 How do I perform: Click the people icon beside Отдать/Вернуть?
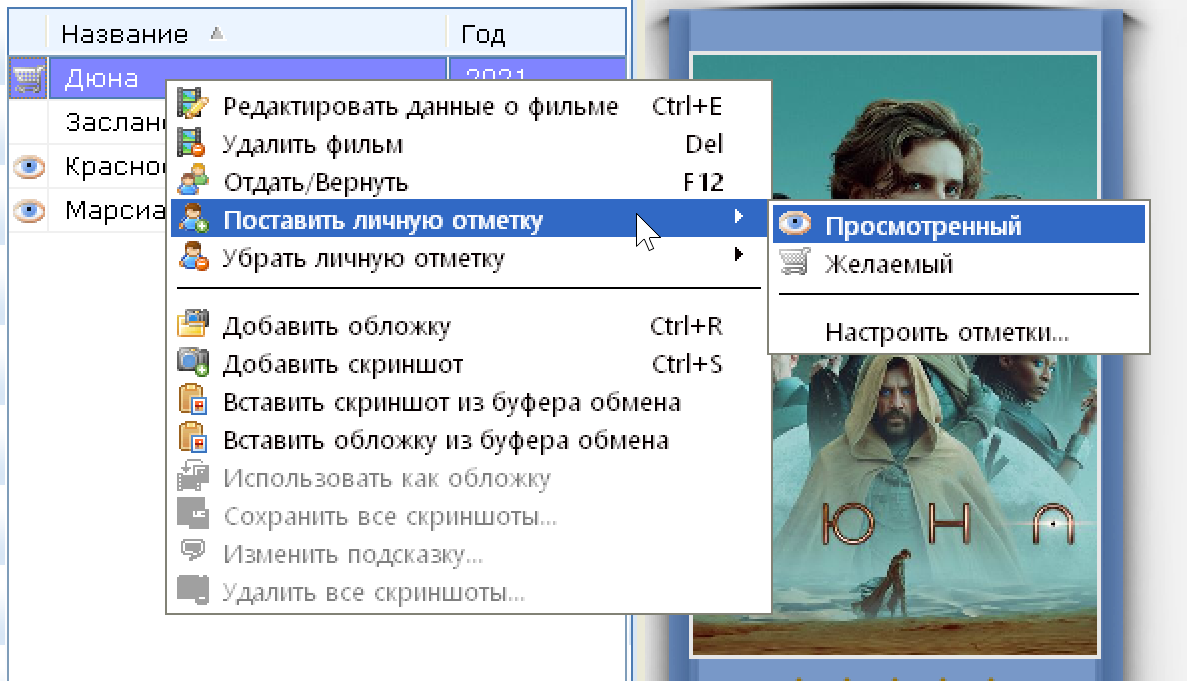[192, 181]
